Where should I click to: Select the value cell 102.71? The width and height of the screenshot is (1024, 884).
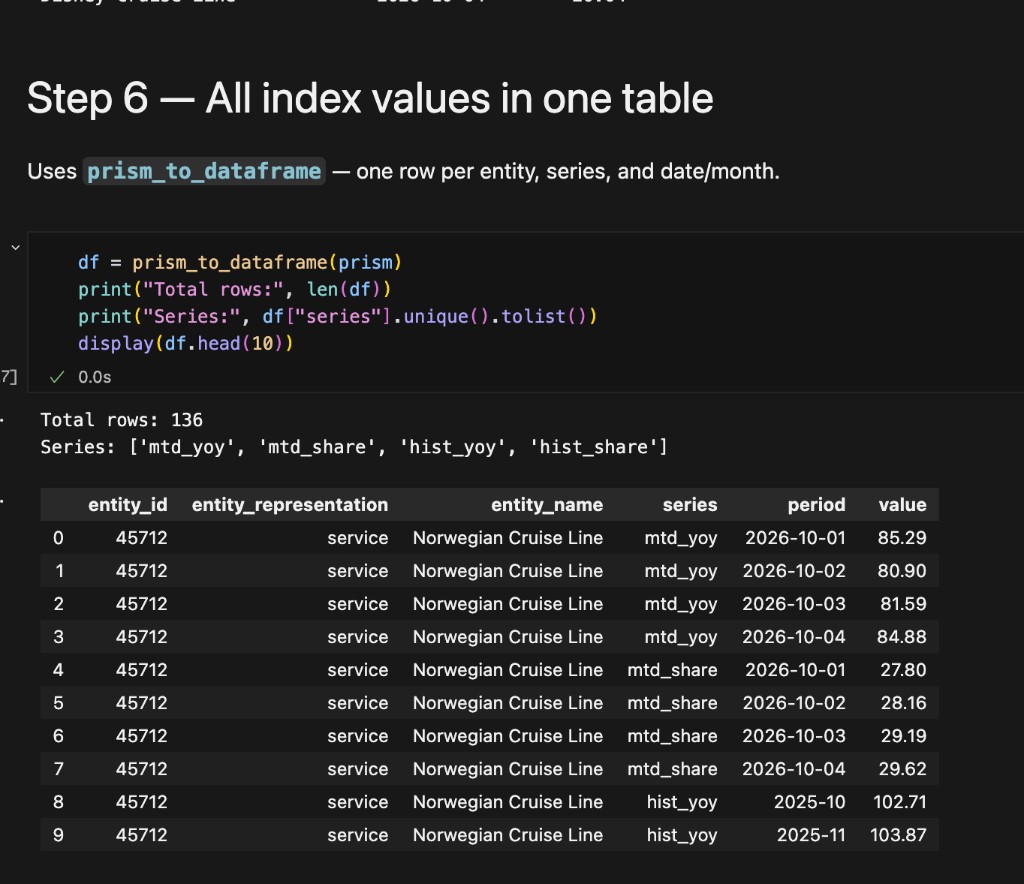click(899, 802)
